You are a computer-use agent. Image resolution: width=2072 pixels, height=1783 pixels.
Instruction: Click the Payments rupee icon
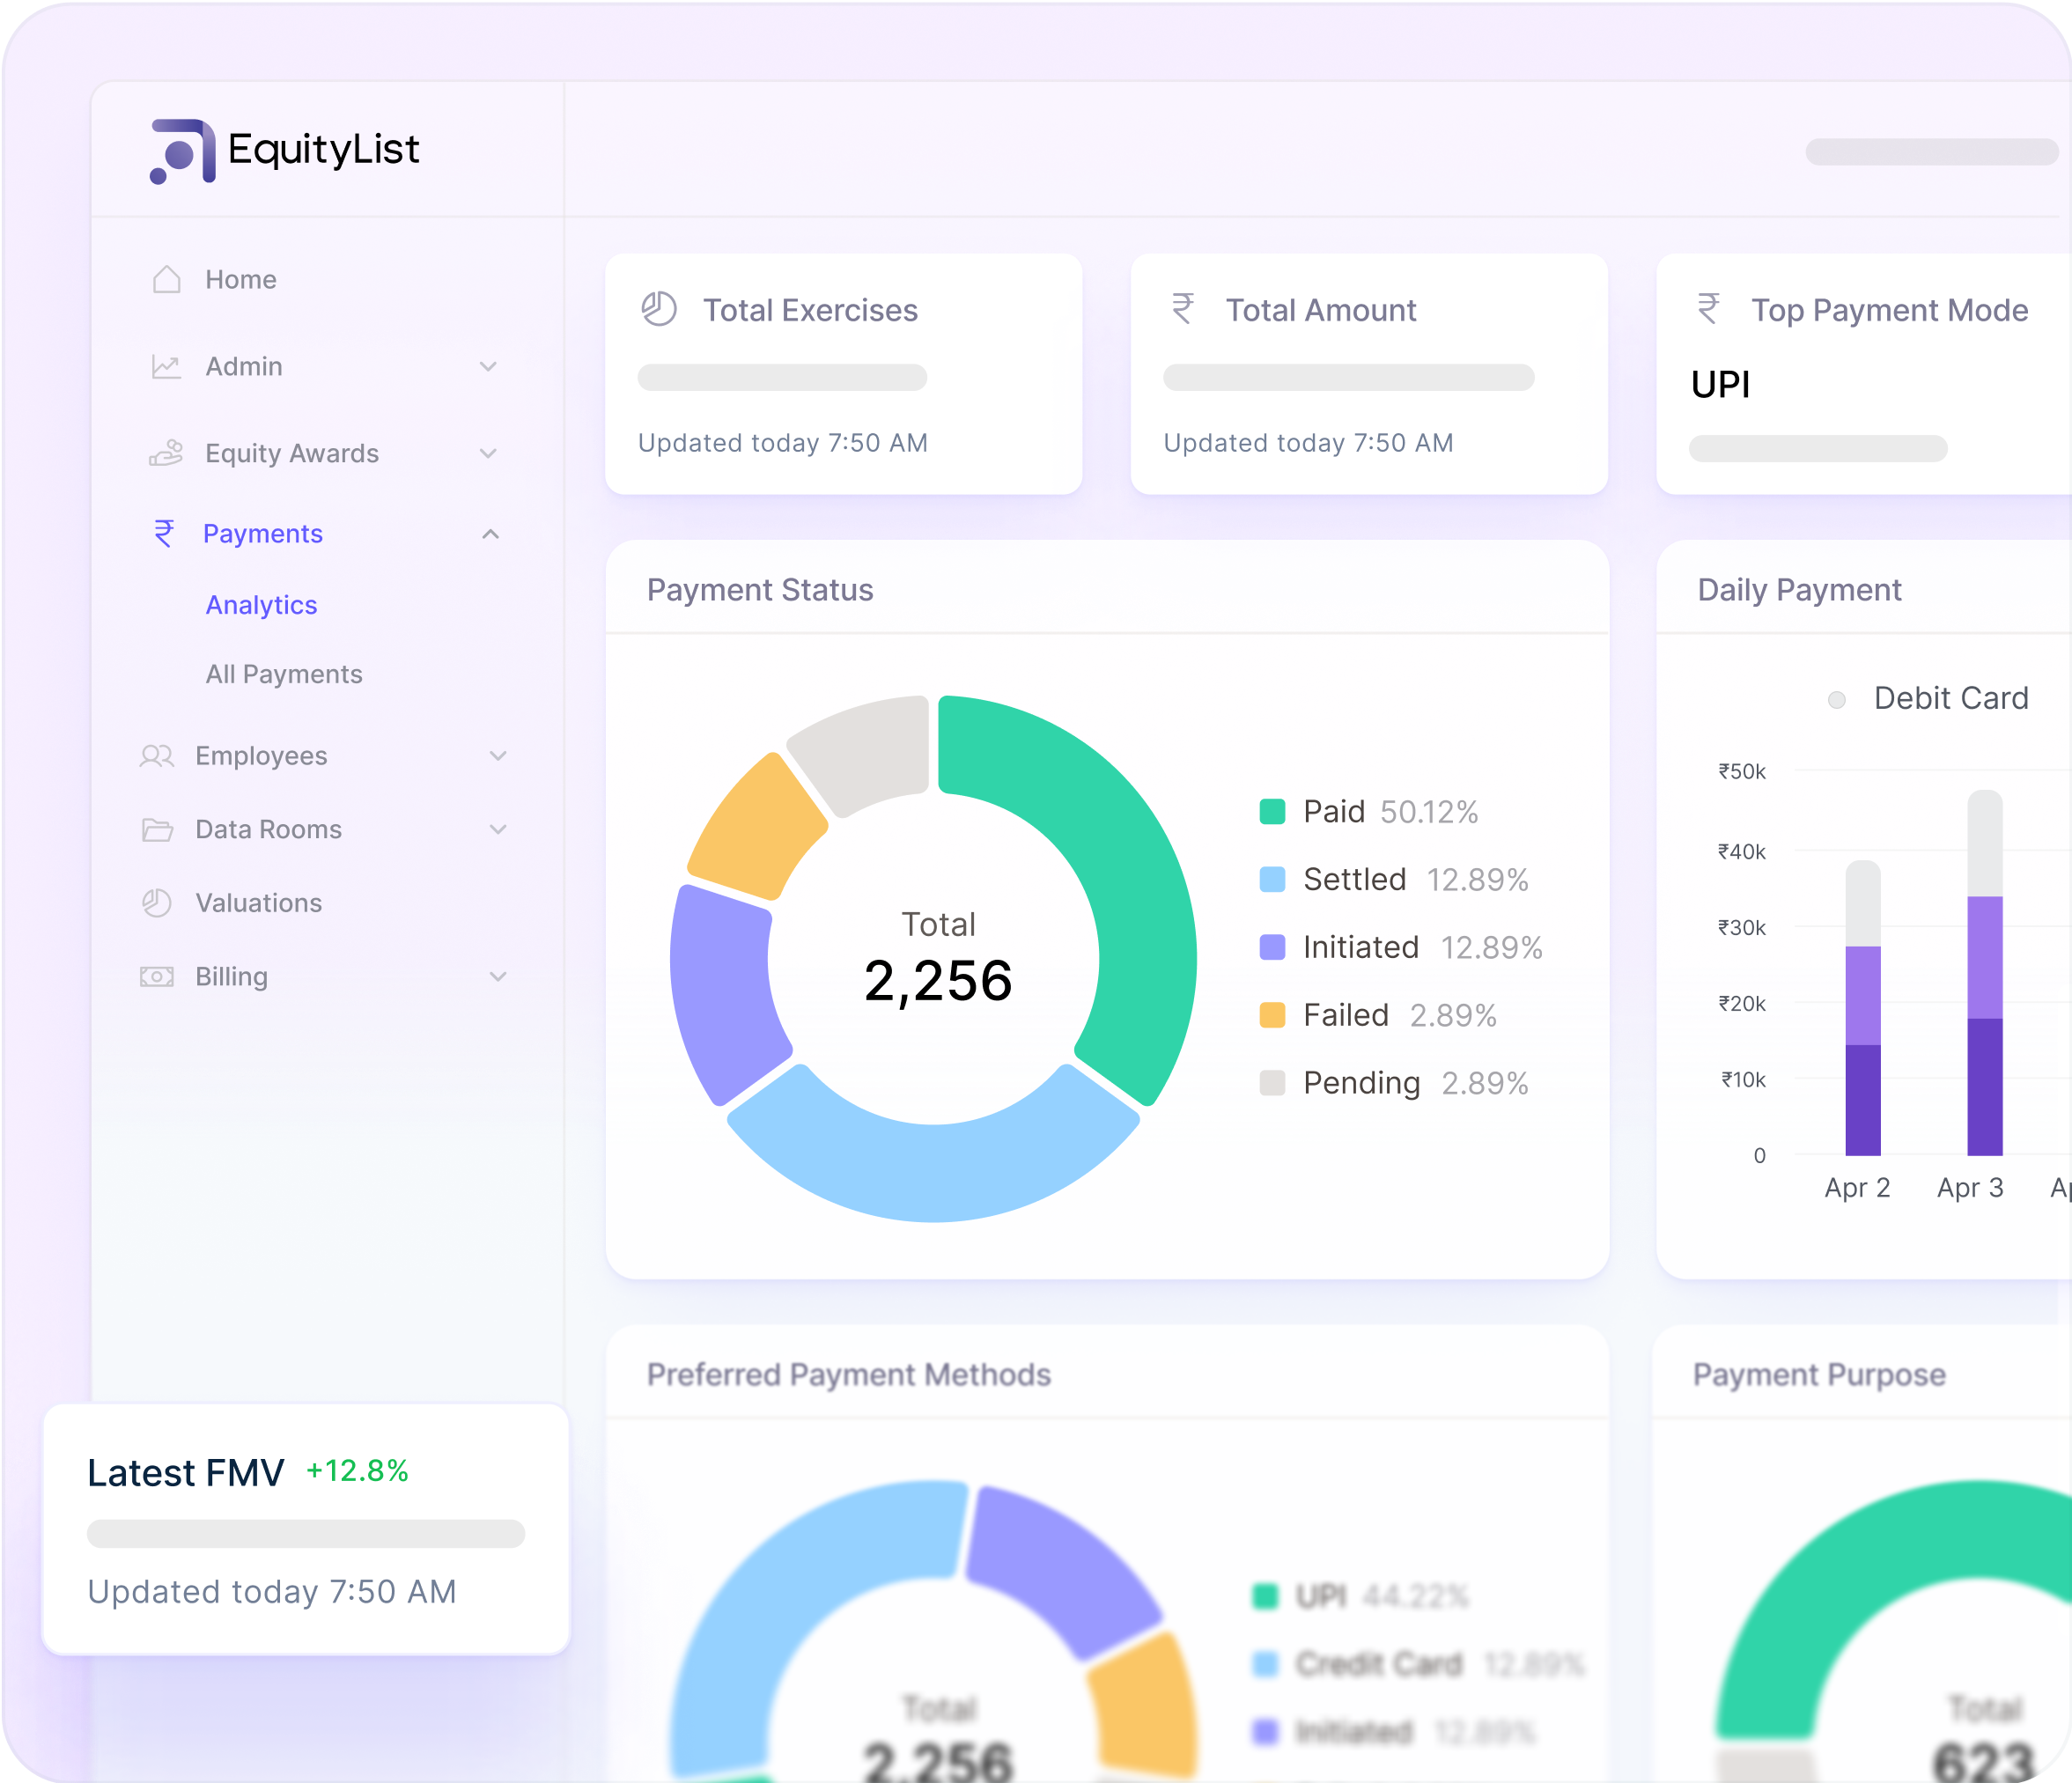(x=164, y=533)
